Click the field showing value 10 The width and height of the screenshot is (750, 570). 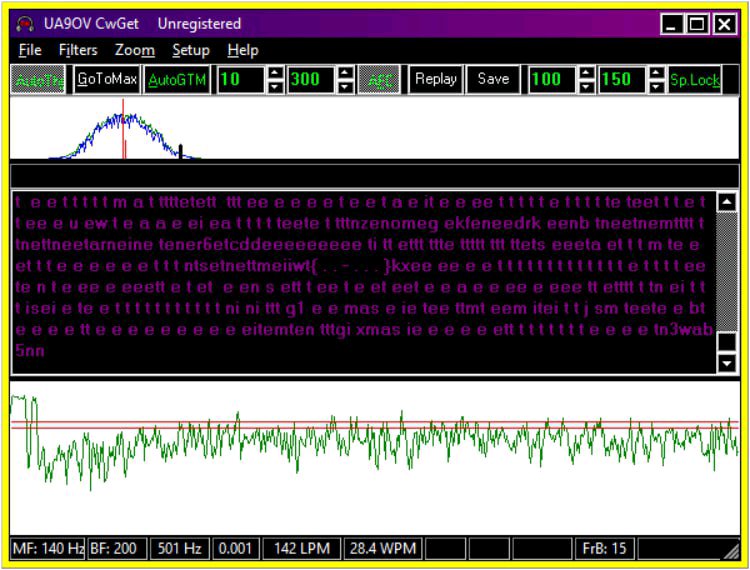(240, 80)
